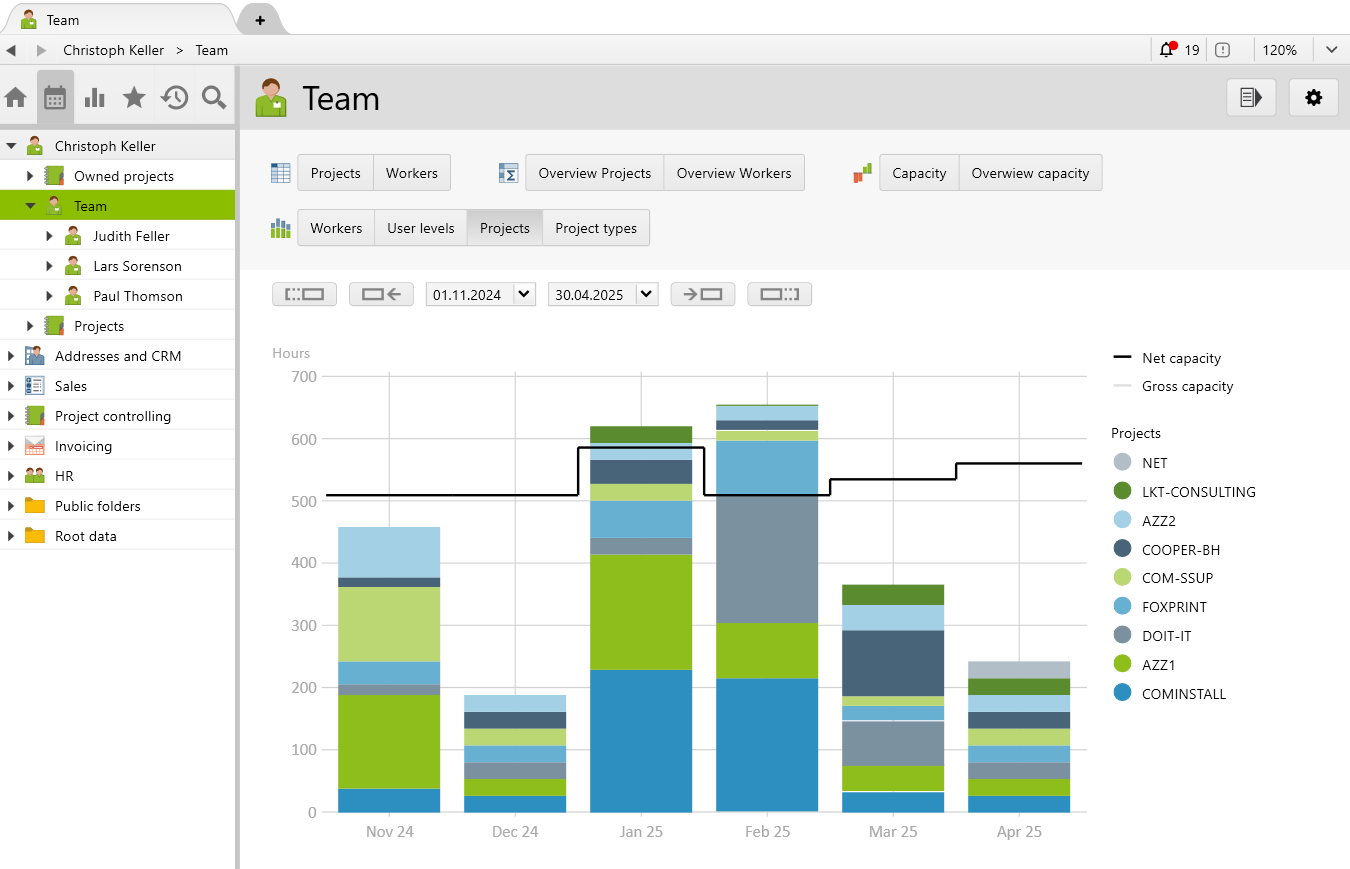The image size is (1350, 869).
Task: Click the Overview Projects button
Action: click(594, 172)
